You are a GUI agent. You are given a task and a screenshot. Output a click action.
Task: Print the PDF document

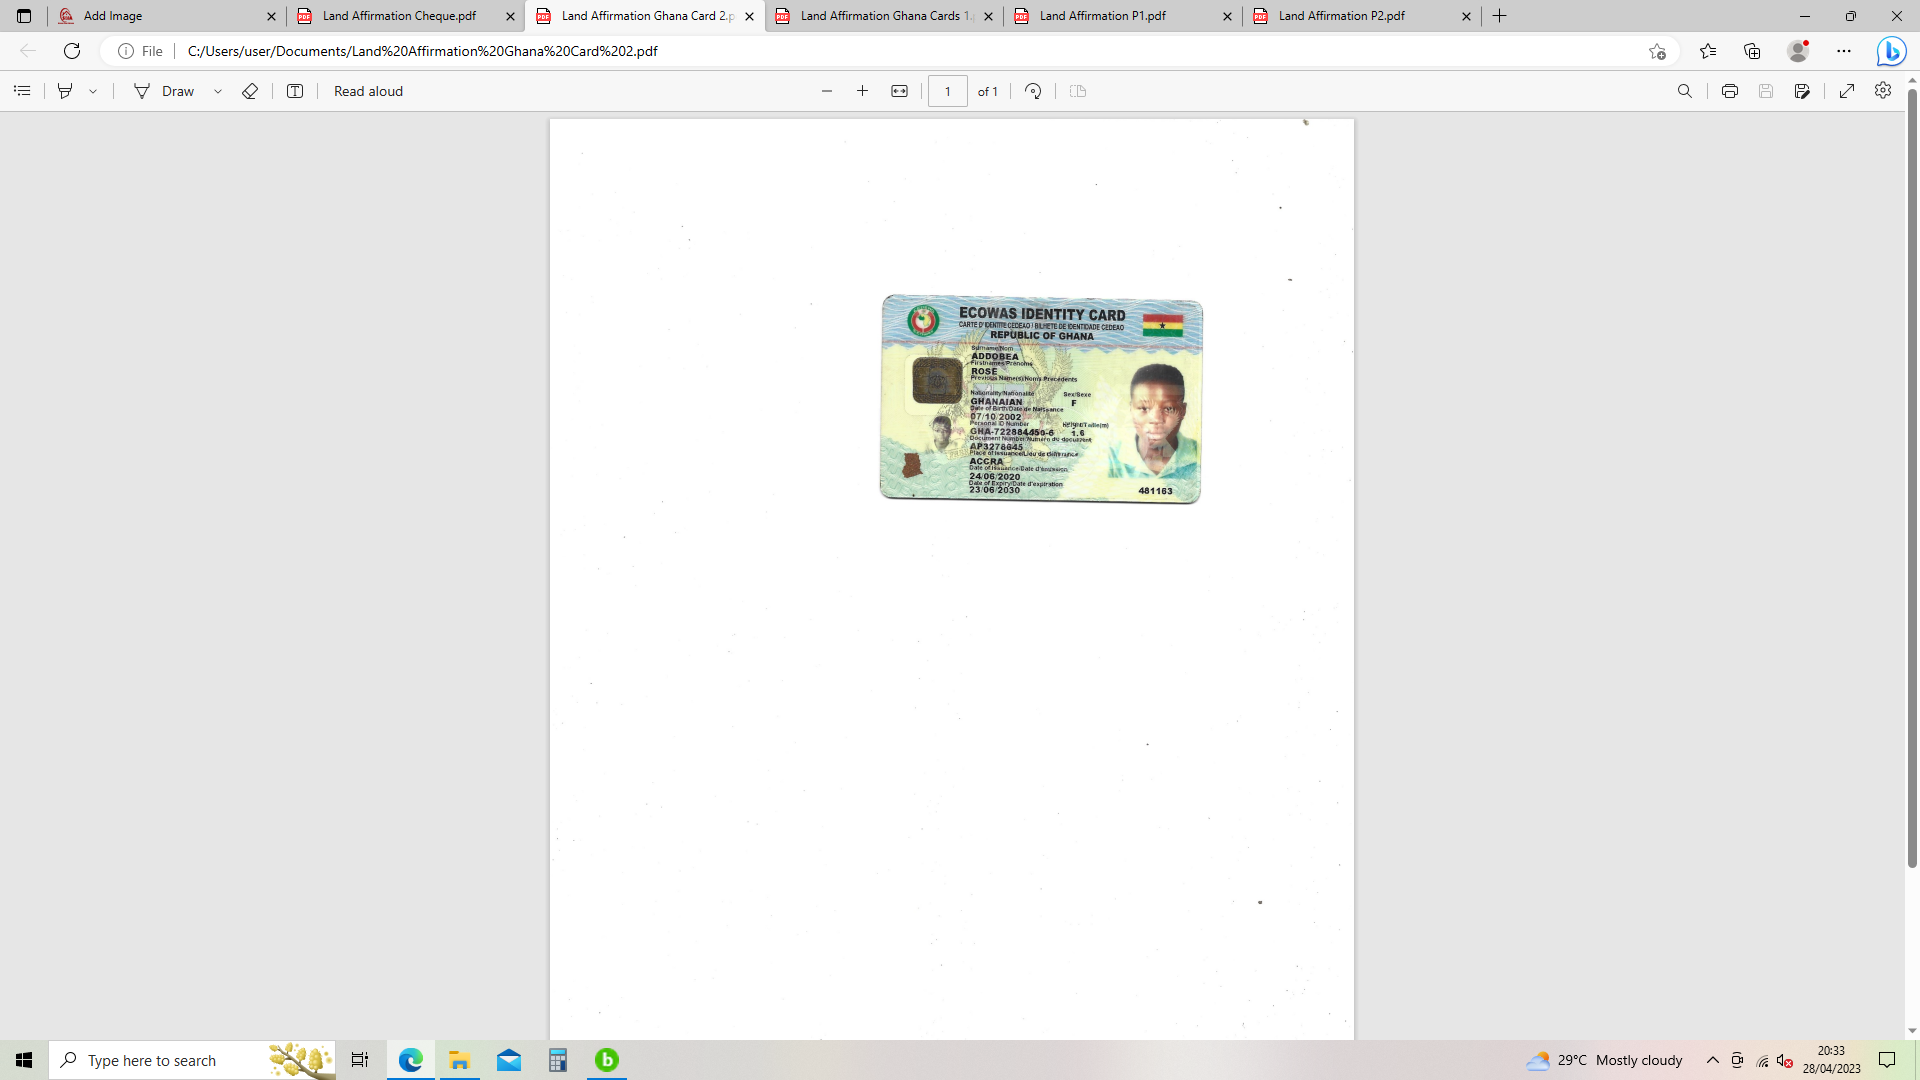click(1730, 91)
